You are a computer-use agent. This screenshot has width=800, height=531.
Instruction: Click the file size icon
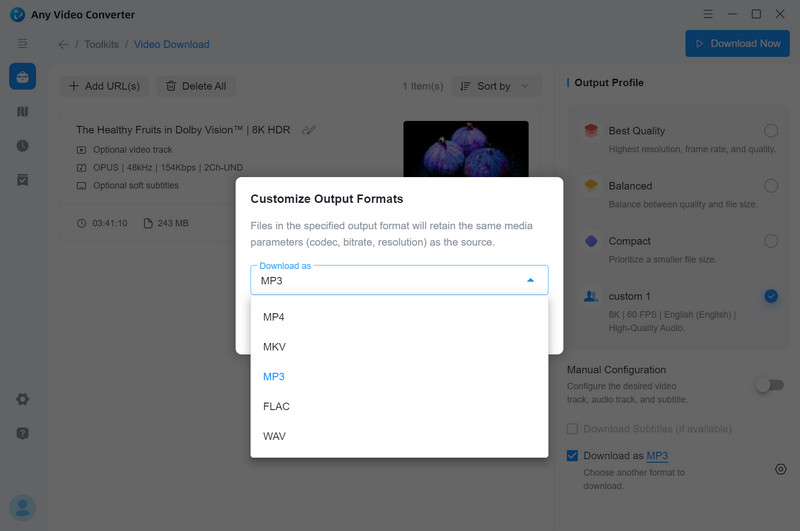pyautogui.click(x=148, y=223)
